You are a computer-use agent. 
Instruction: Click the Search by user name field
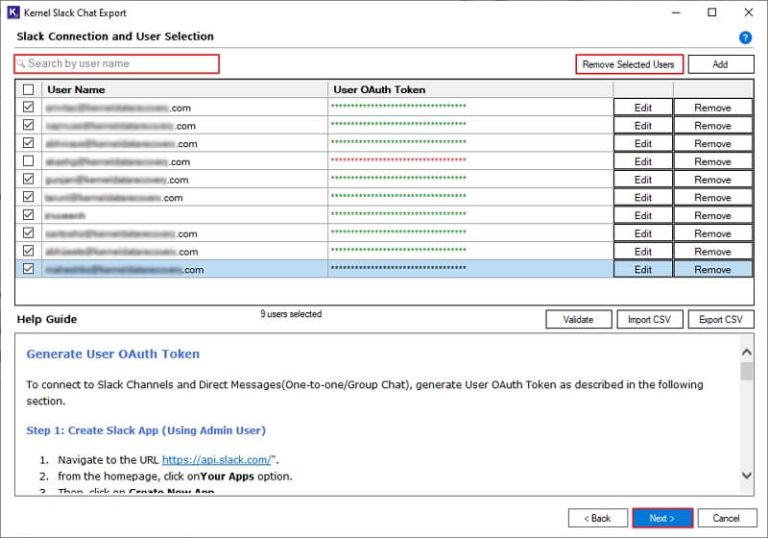[117, 64]
